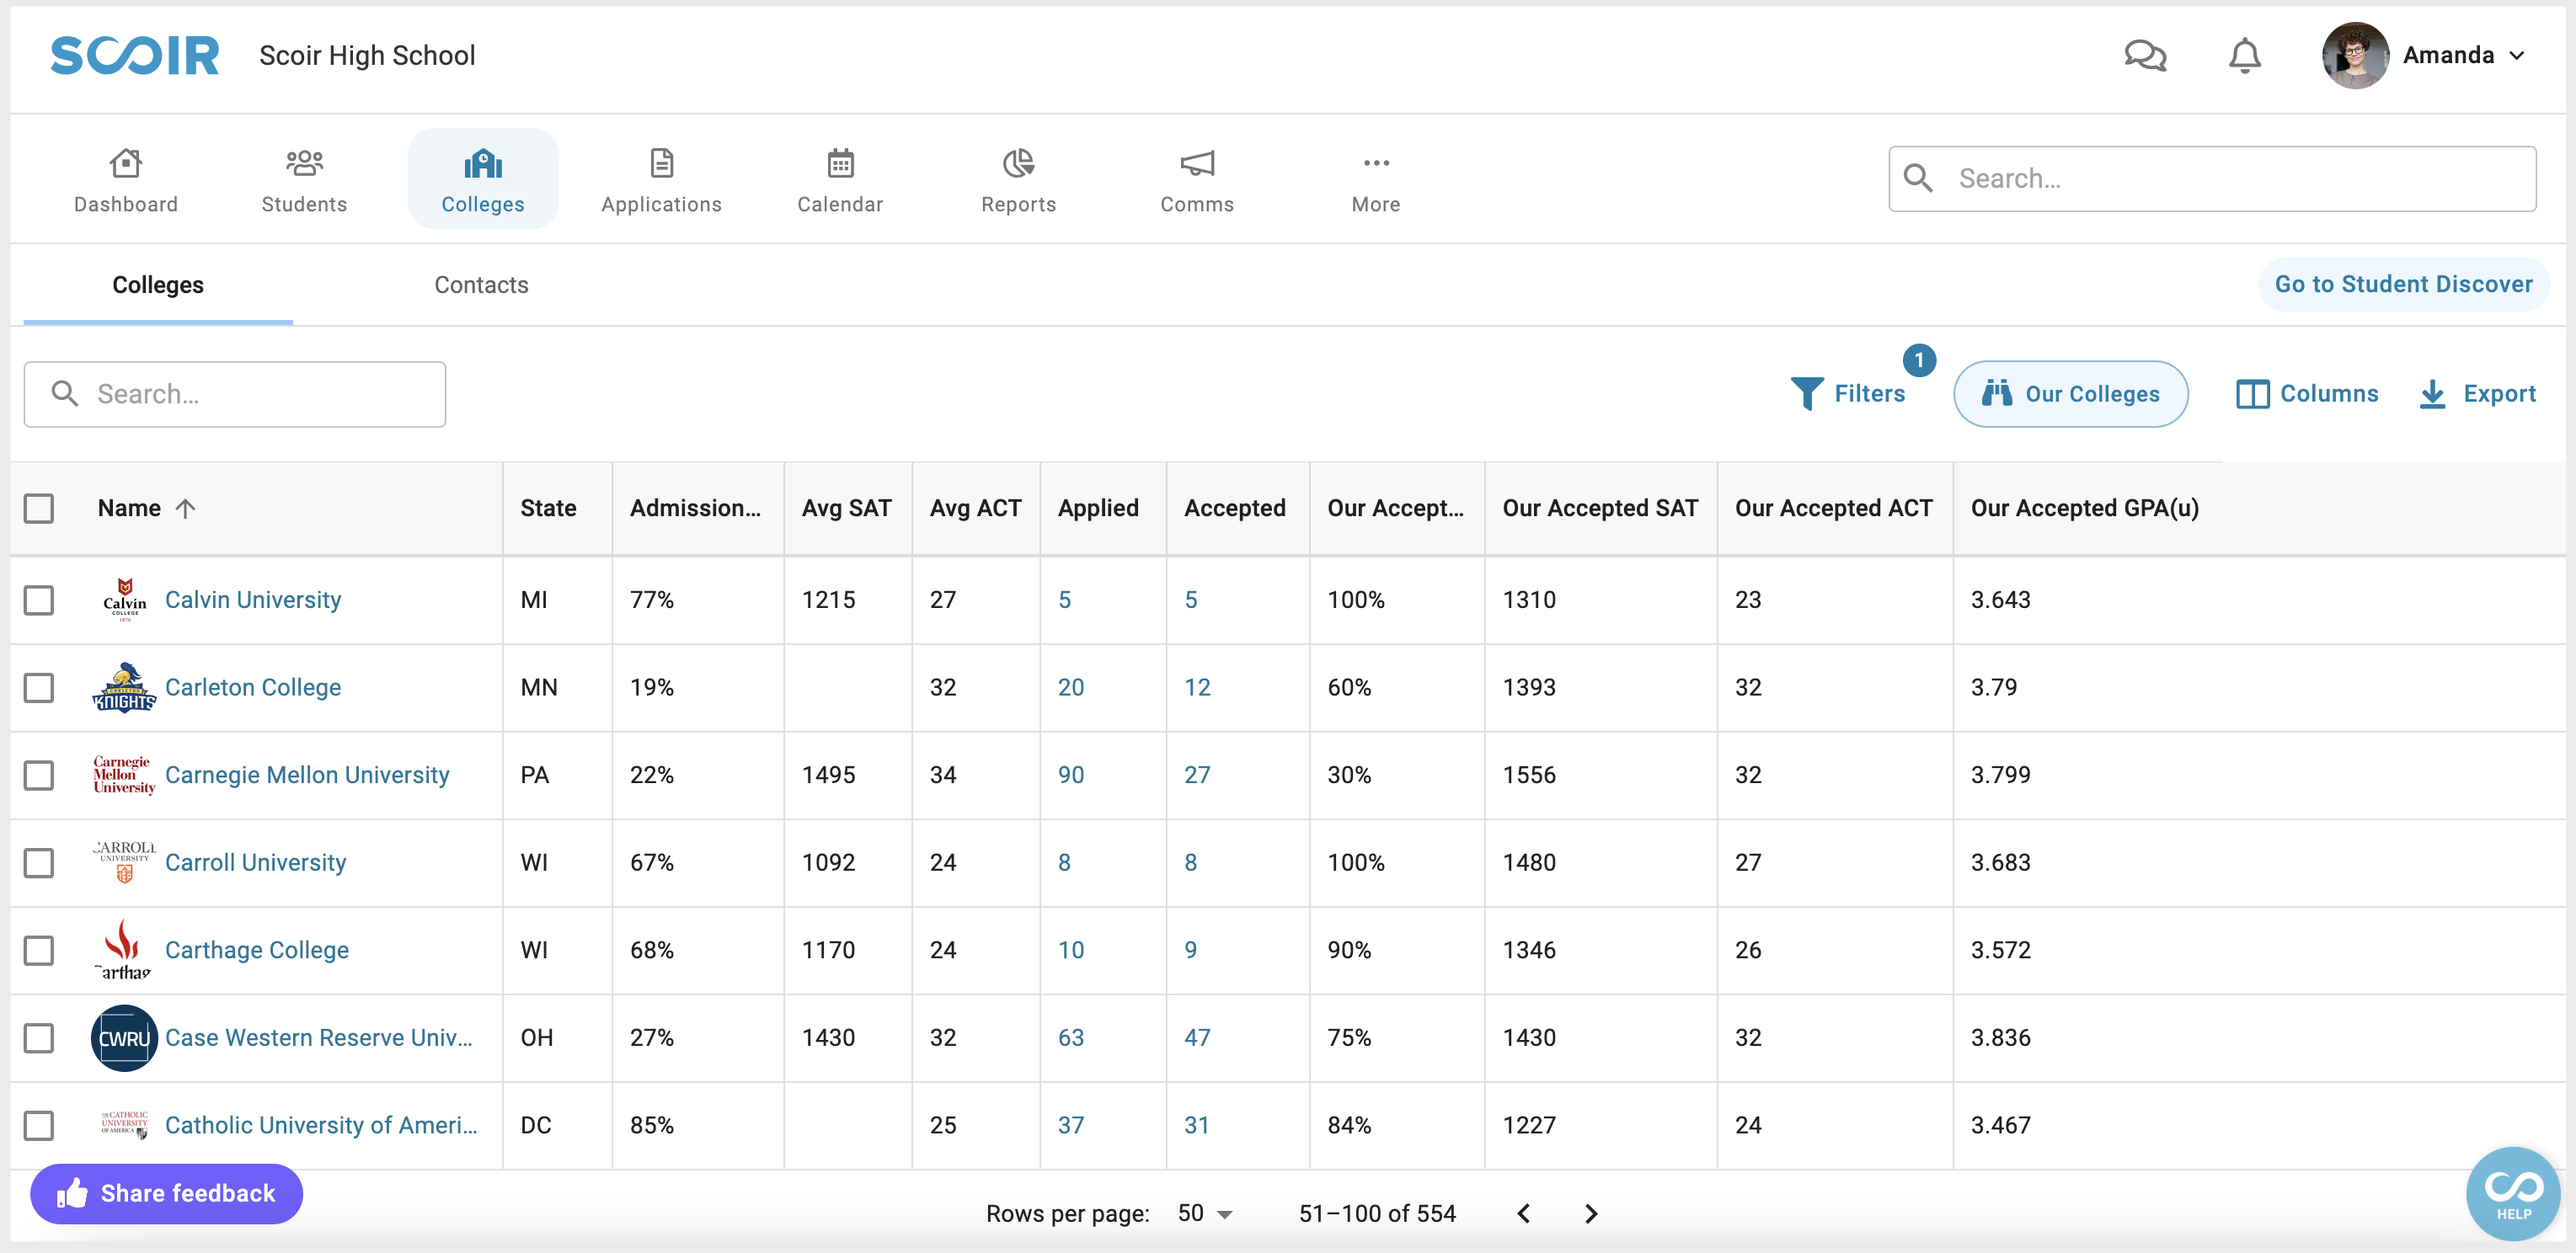Click the colleges list search field
2576x1253 pixels.
(235, 394)
